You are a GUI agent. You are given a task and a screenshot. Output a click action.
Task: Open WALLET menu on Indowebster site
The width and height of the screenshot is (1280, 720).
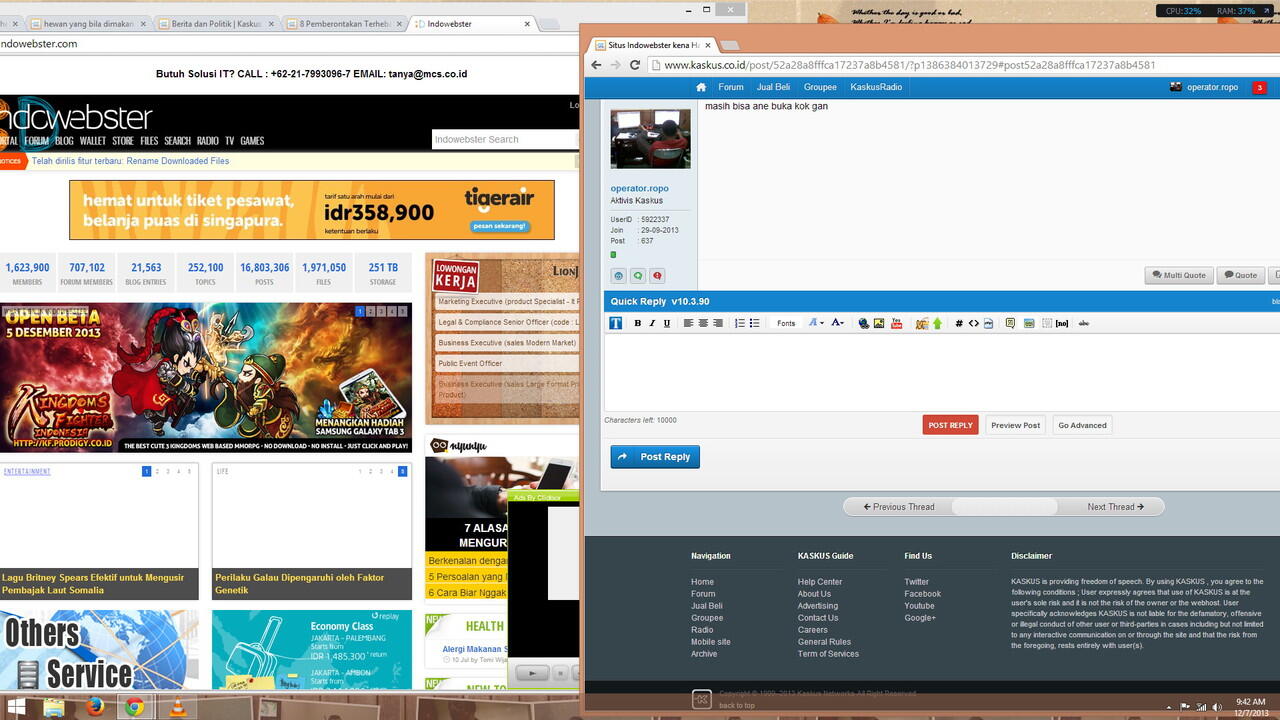[93, 141]
